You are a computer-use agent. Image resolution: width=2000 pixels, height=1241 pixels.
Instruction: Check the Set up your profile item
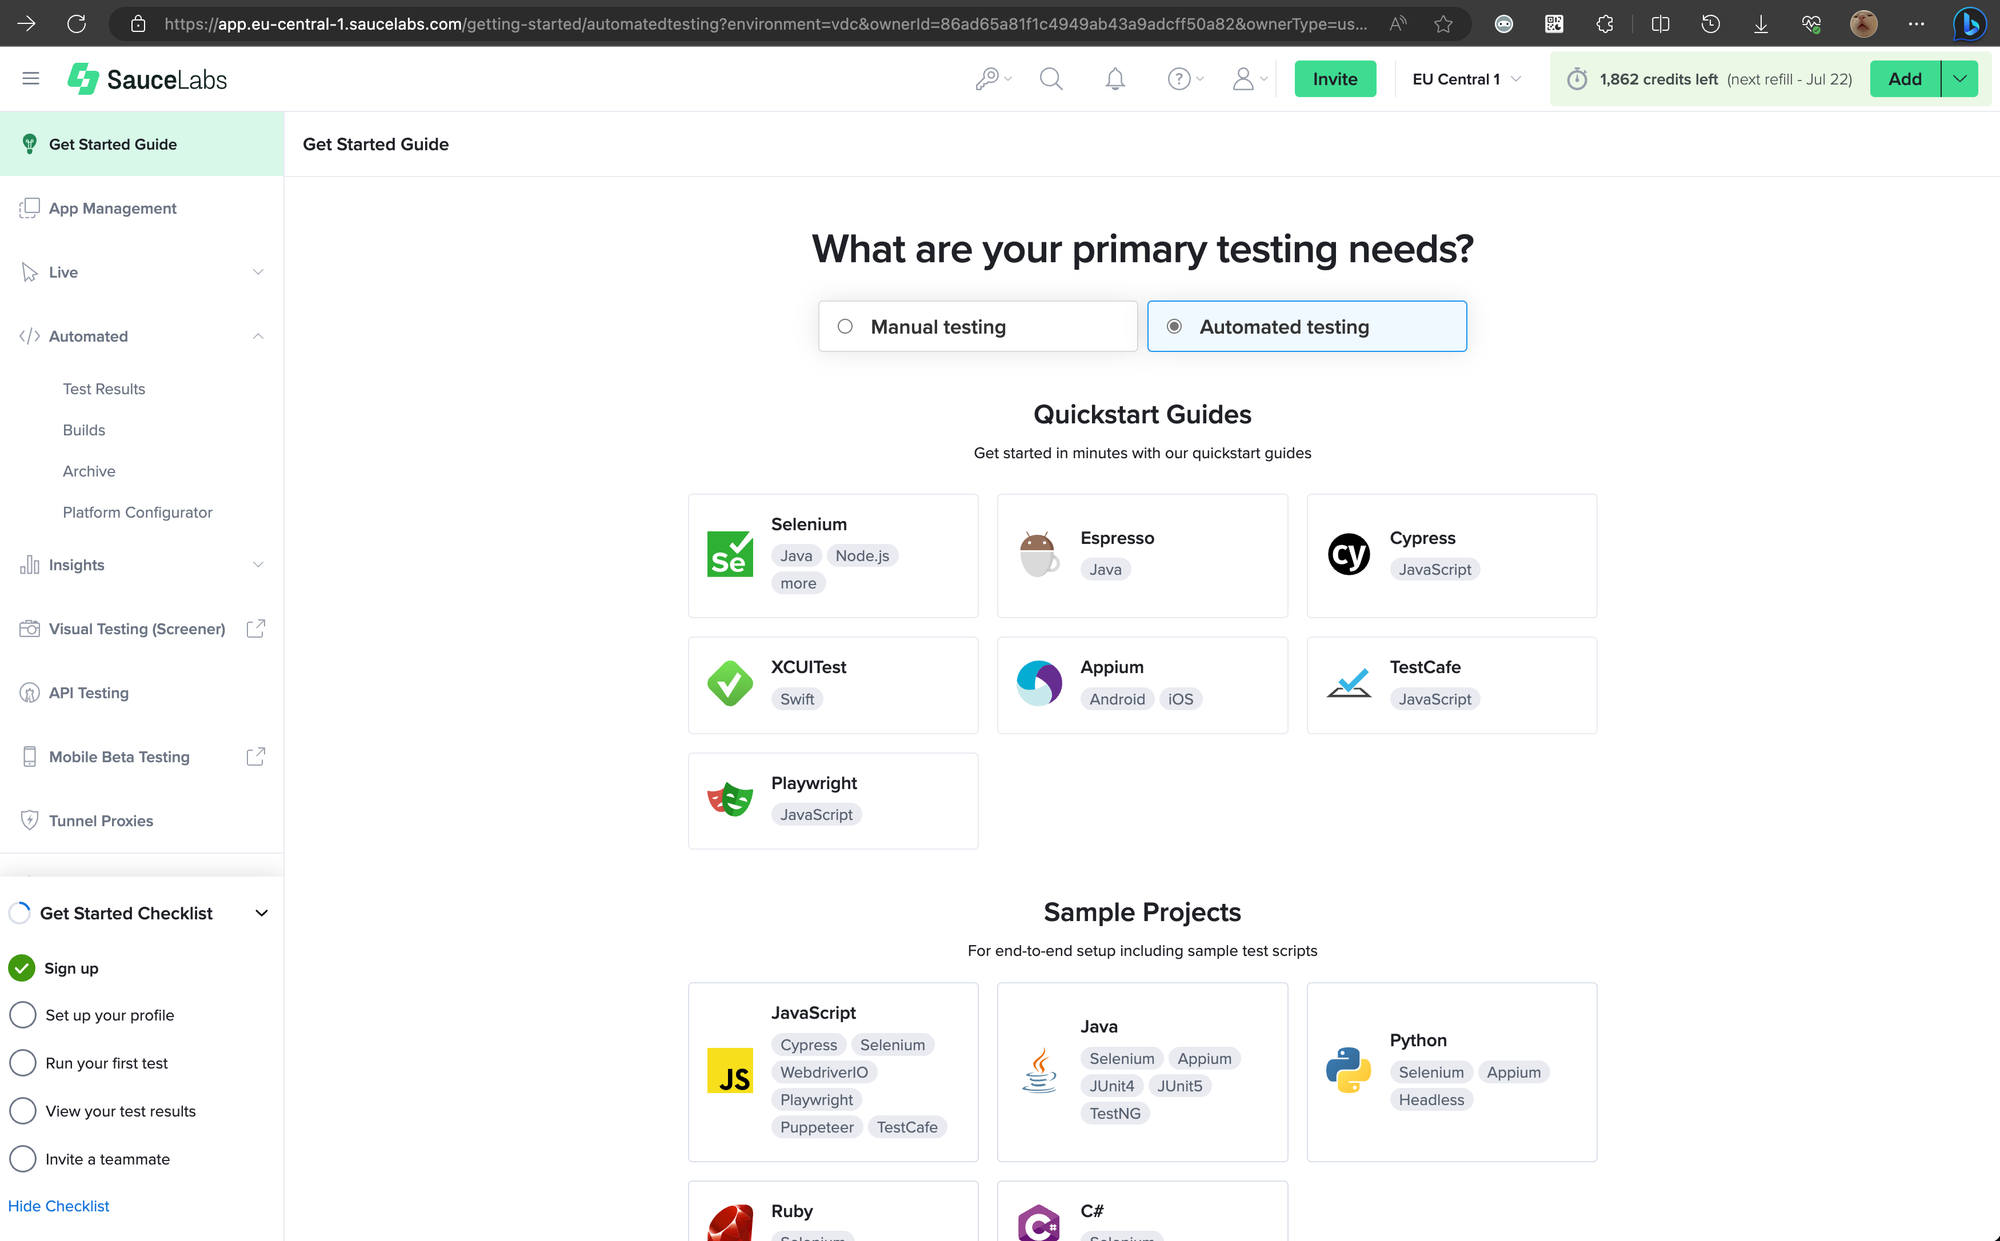(23, 1015)
